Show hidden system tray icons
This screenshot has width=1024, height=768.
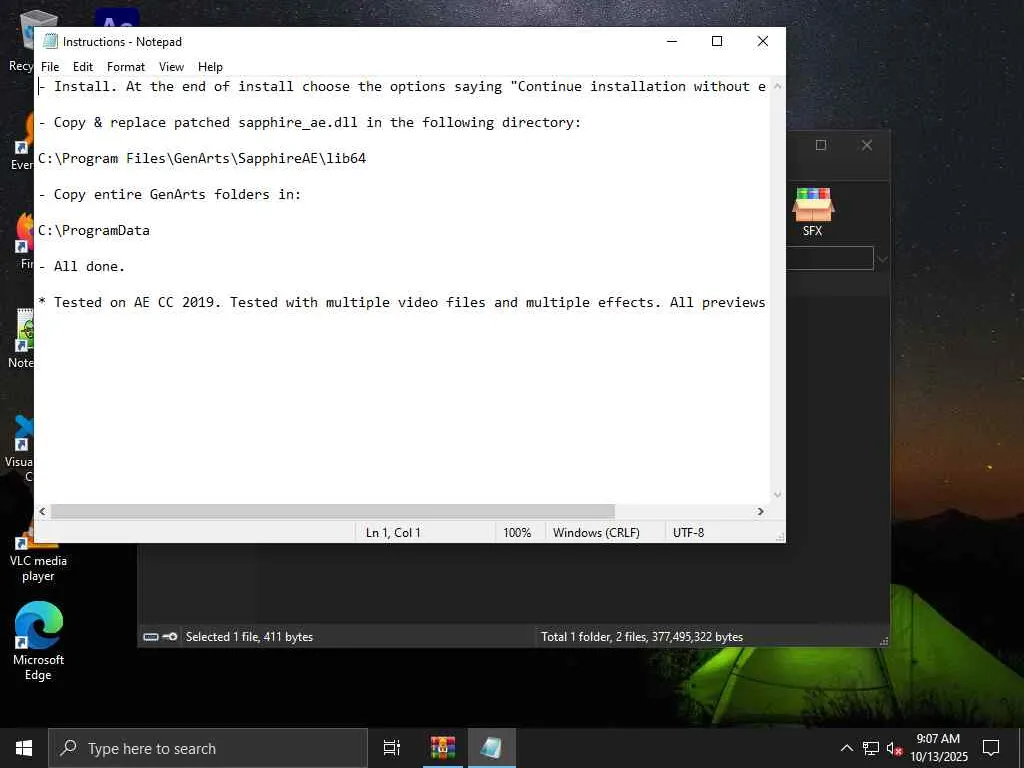pyautogui.click(x=846, y=748)
